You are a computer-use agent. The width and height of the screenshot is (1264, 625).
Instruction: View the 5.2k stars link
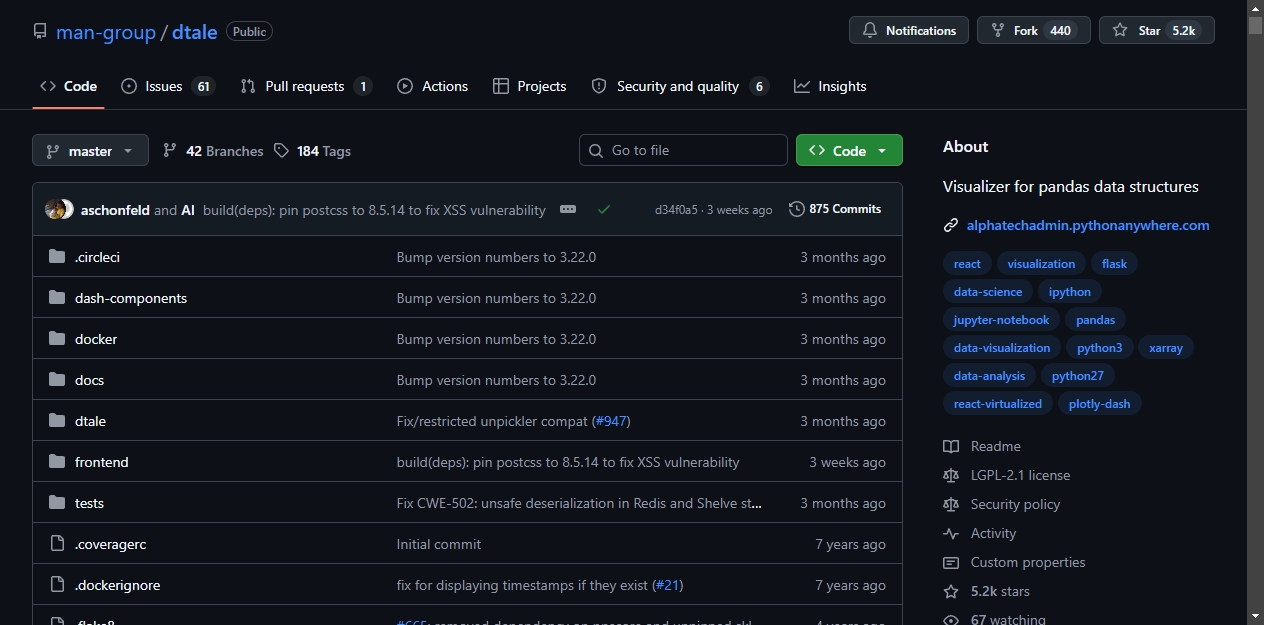[x=987, y=591]
